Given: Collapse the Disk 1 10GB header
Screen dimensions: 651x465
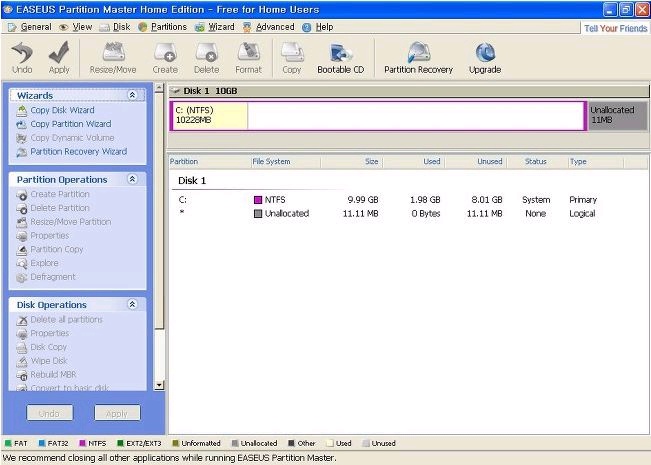Looking at the screenshot, I should coord(176,91).
